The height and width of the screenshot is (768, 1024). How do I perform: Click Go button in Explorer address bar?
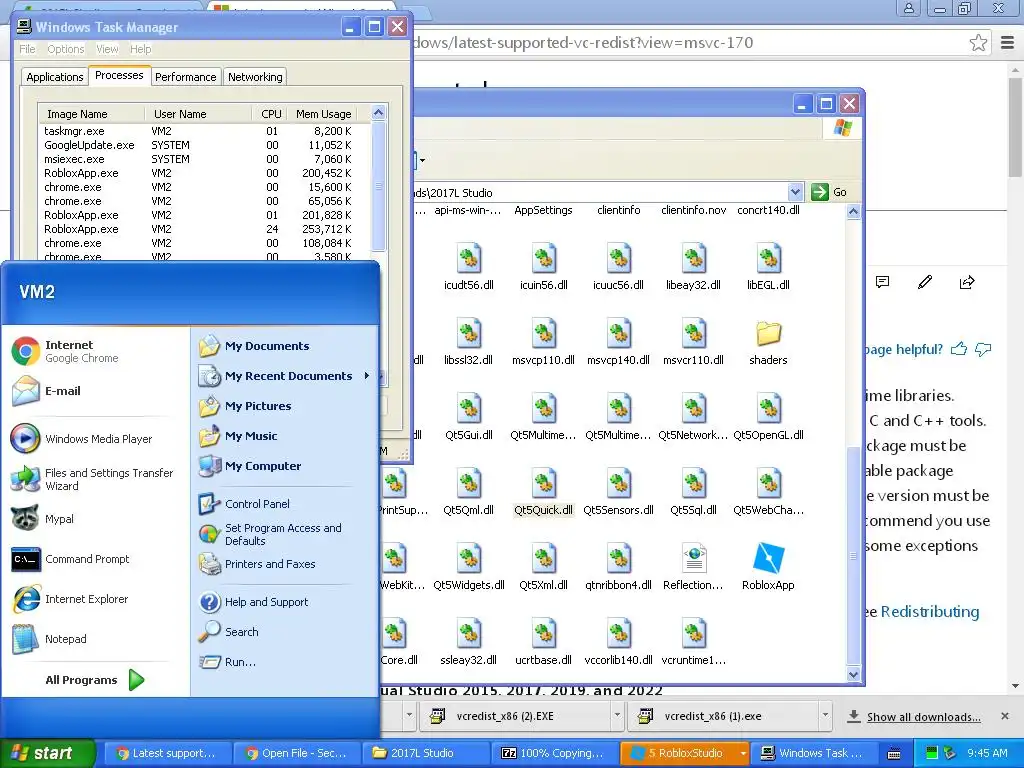pyautogui.click(x=829, y=192)
